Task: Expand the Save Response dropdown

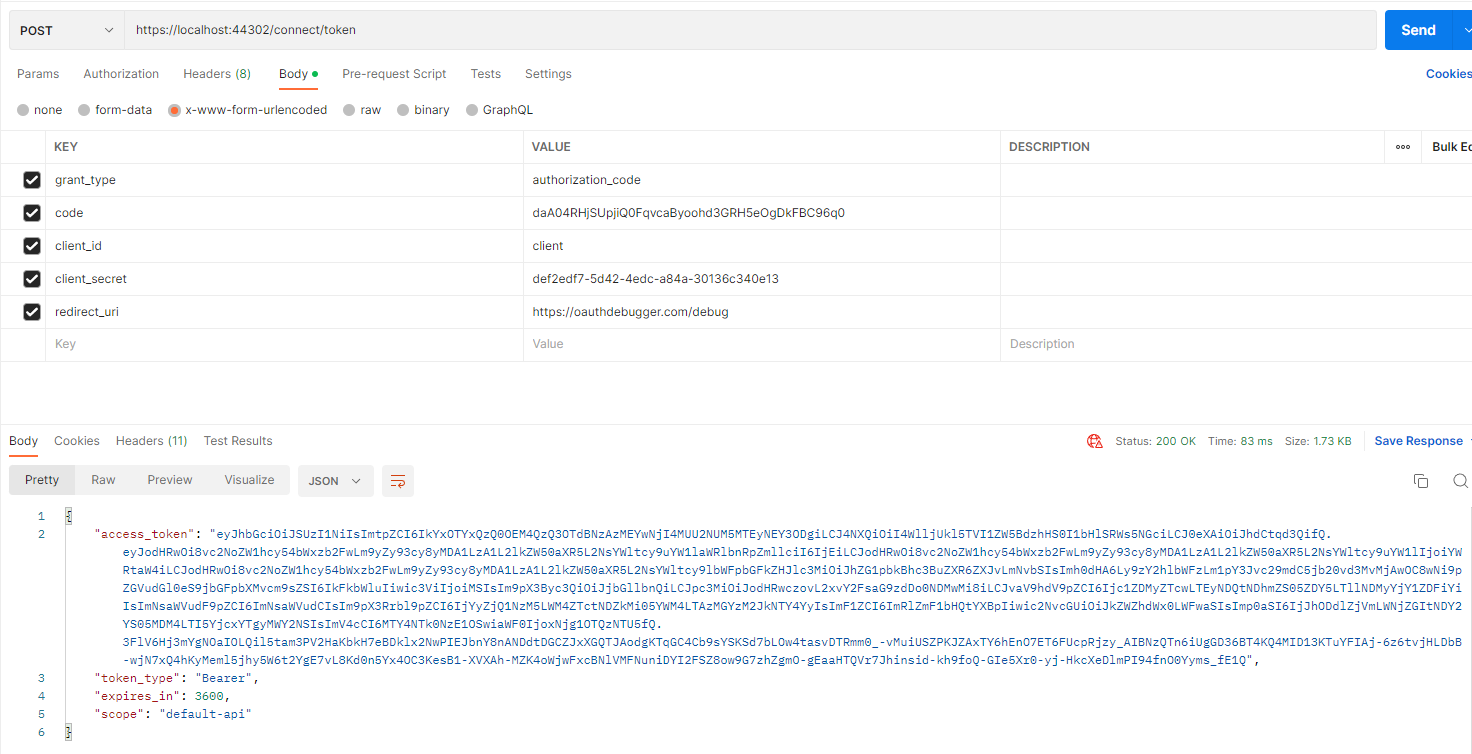Action: tap(1469, 441)
